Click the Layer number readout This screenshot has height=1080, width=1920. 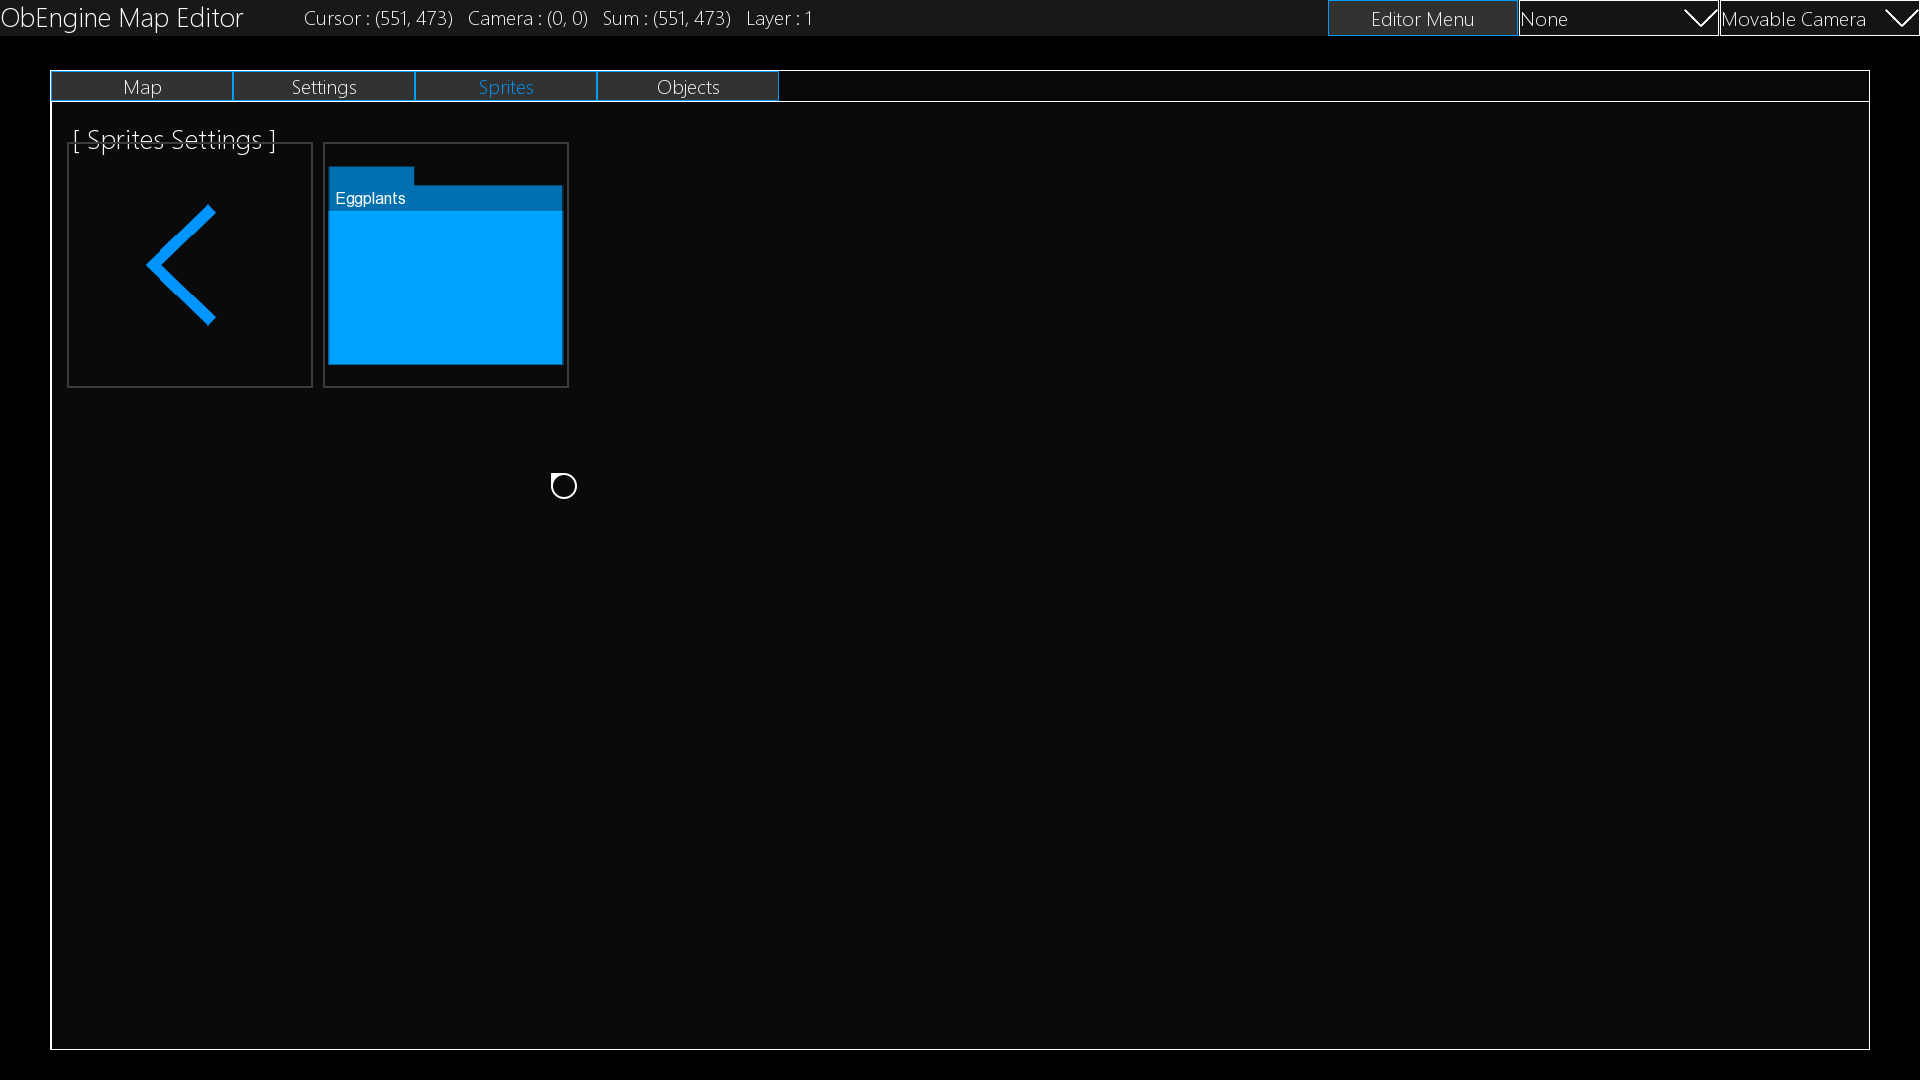[x=779, y=18]
